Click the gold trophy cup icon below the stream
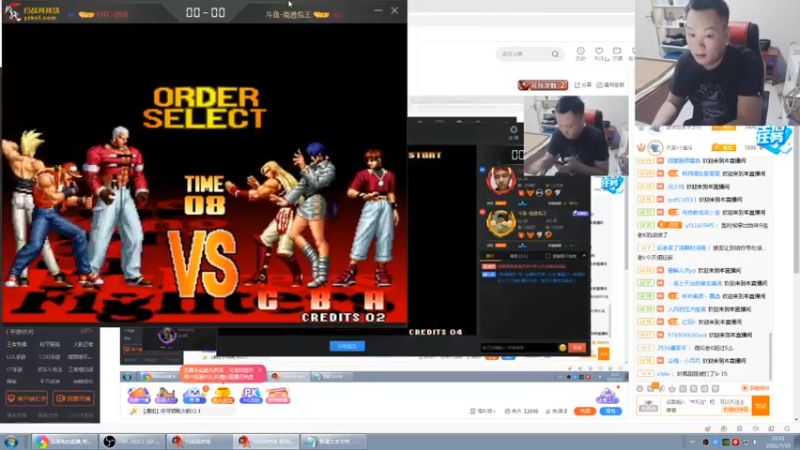Screen dimensions: 800x450 tap(222, 395)
